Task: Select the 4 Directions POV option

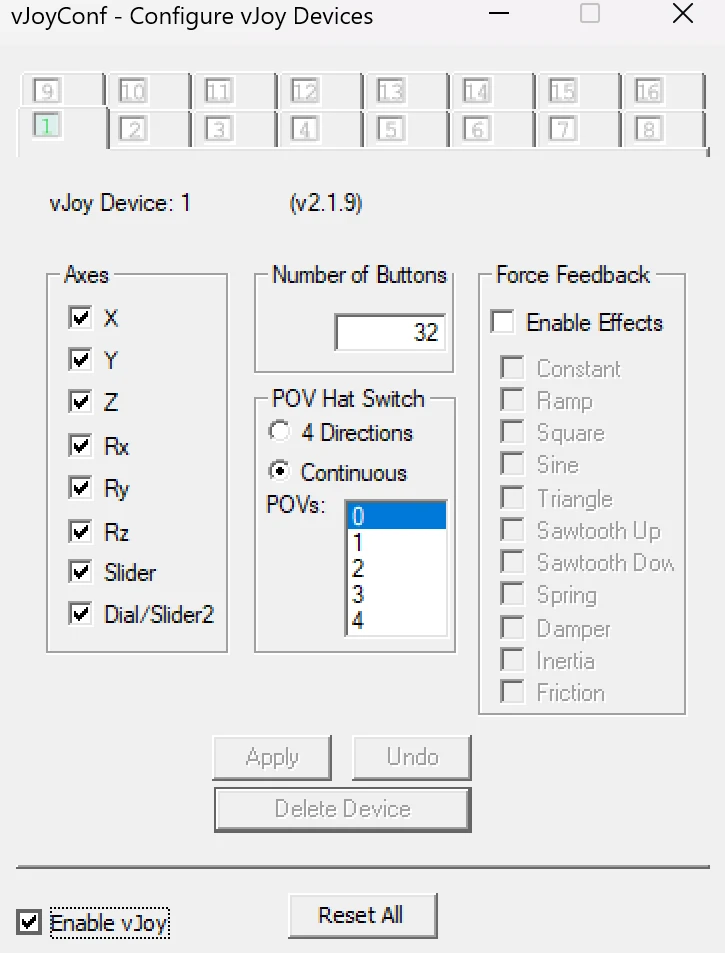Action: pos(281,433)
